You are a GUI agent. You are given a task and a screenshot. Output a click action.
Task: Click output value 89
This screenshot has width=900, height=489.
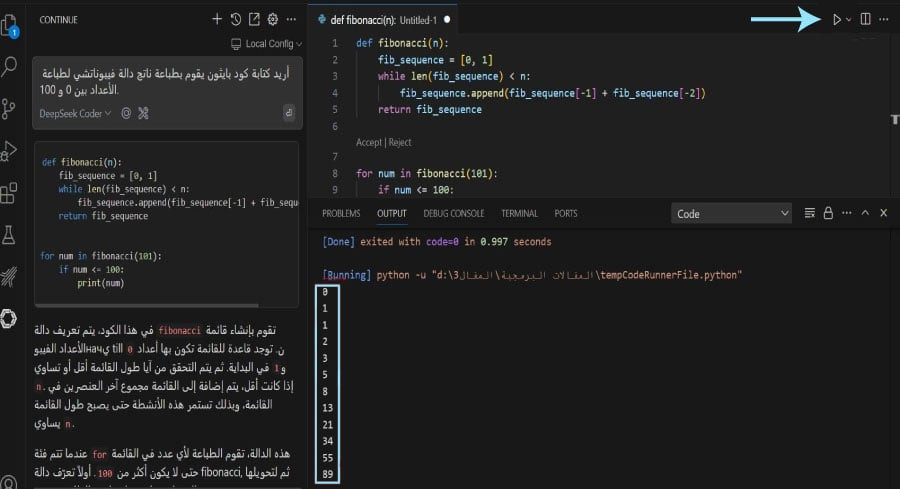click(327, 474)
